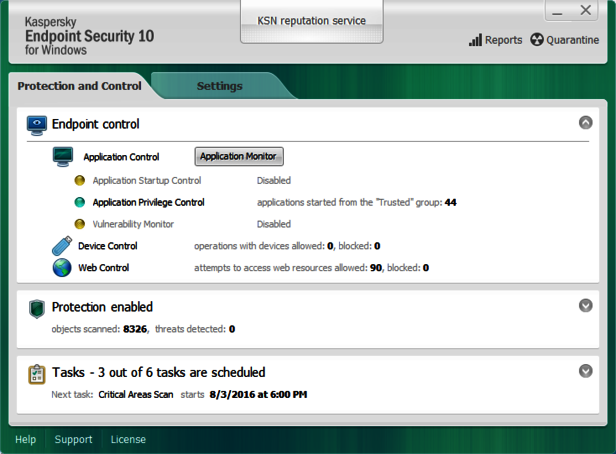Click the Device Control USB icon
Viewport: 616px width, 454px height.
coord(62,246)
